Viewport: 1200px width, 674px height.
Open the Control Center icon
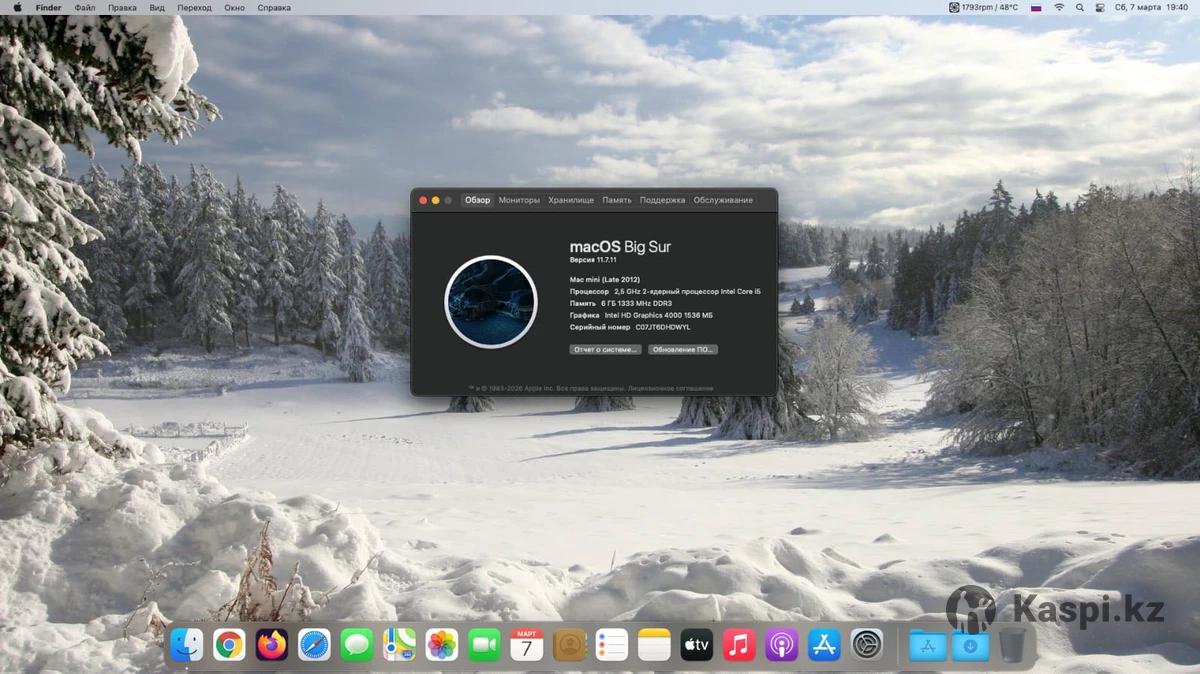click(1100, 7)
